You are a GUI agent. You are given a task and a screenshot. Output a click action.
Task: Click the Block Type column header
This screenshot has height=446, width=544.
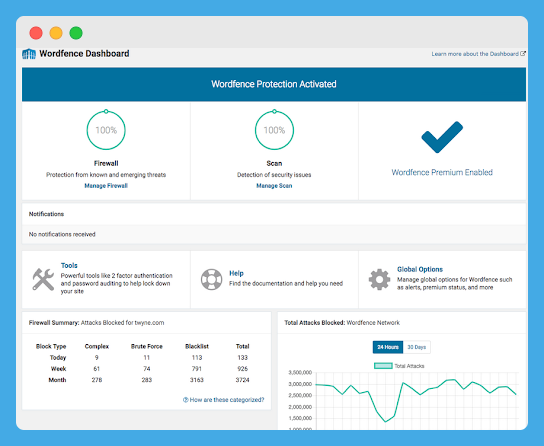coord(51,346)
